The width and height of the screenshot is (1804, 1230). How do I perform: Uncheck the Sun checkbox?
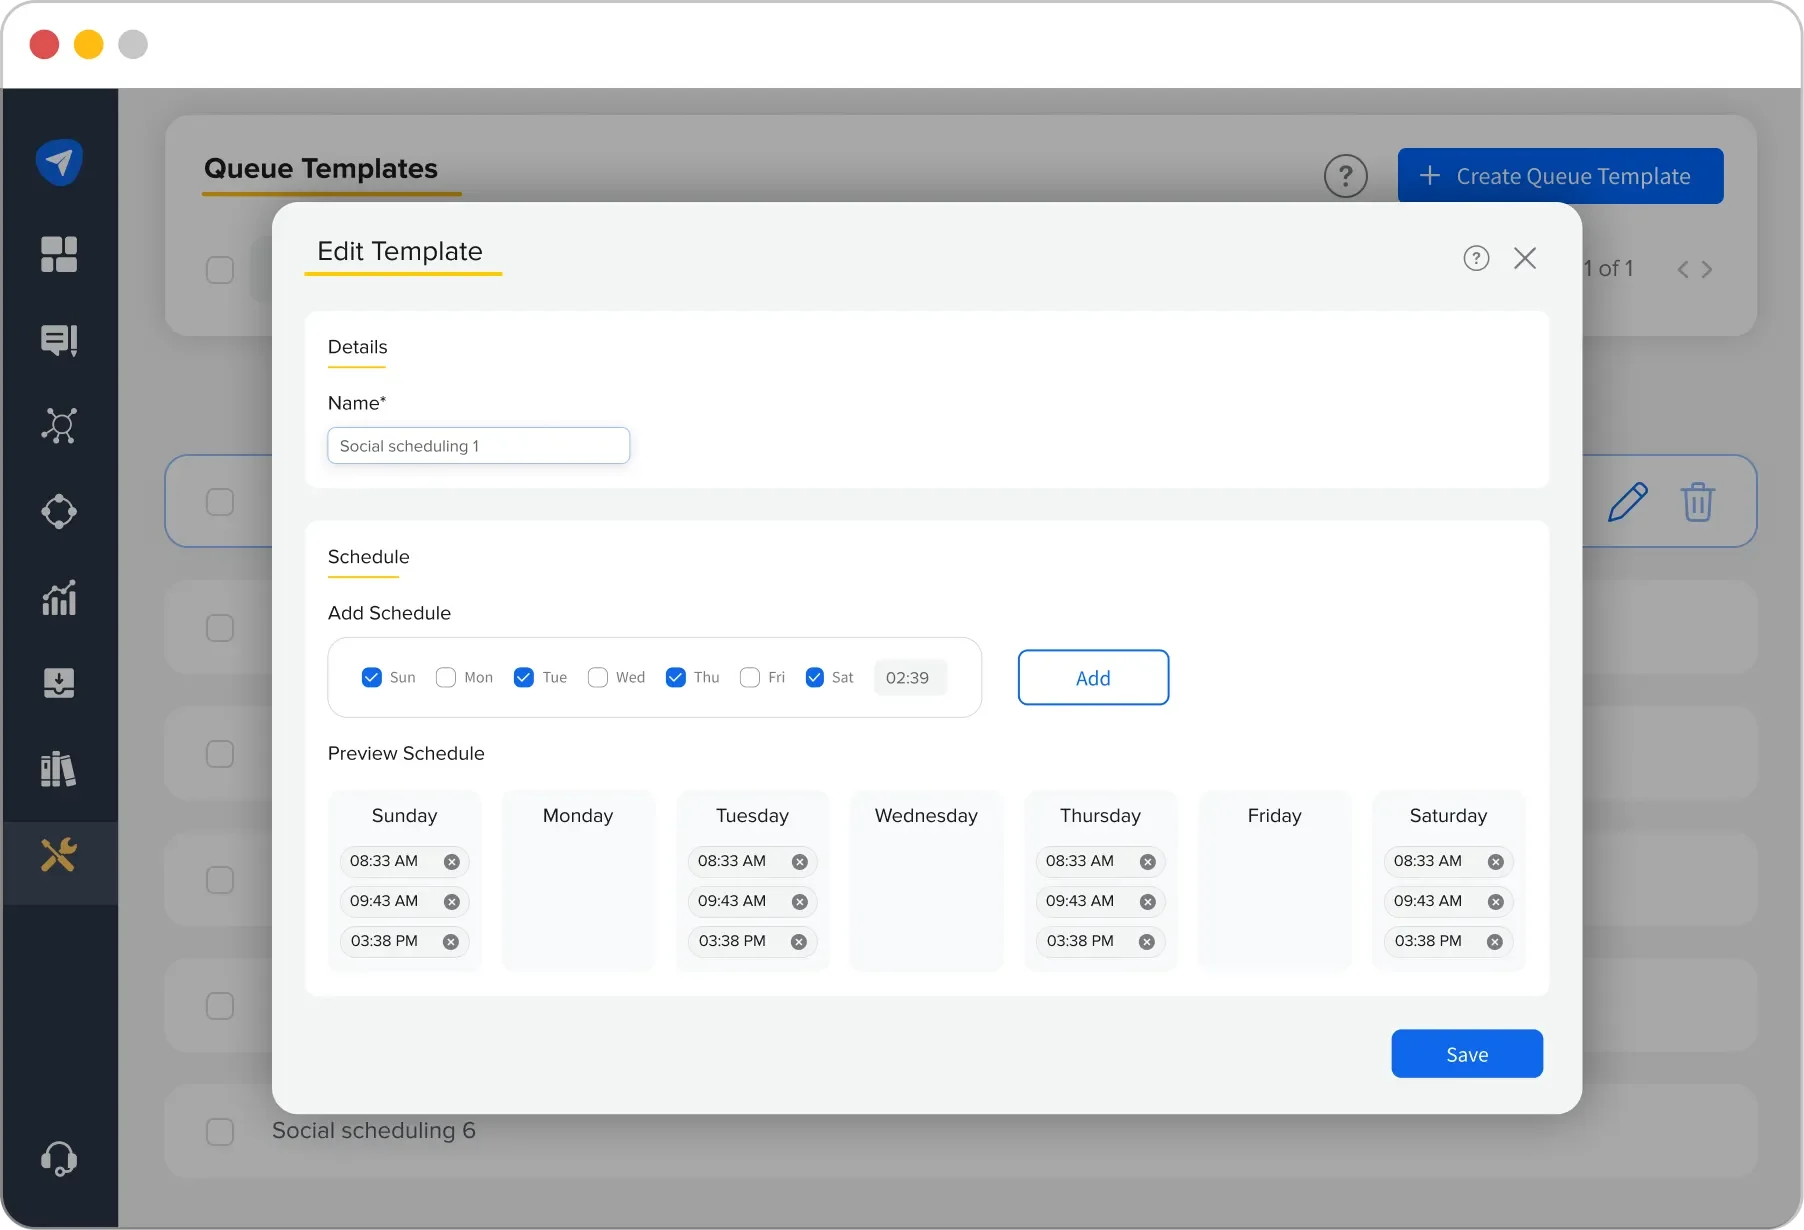(371, 677)
